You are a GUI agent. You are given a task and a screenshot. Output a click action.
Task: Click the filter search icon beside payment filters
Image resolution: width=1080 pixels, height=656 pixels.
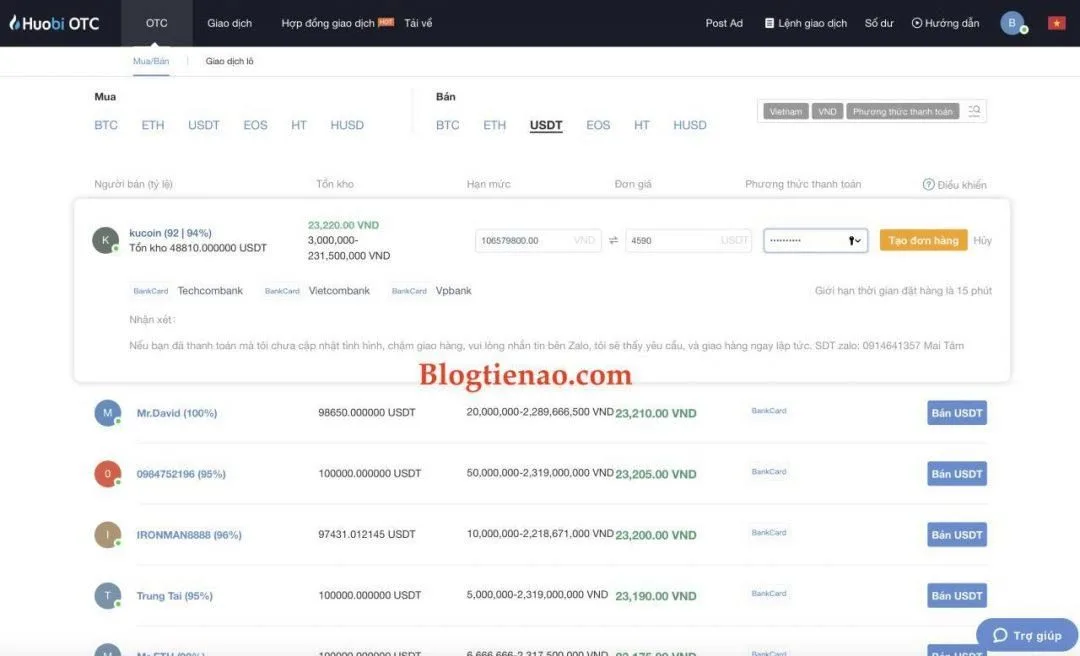pyautogui.click(x=974, y=110)
